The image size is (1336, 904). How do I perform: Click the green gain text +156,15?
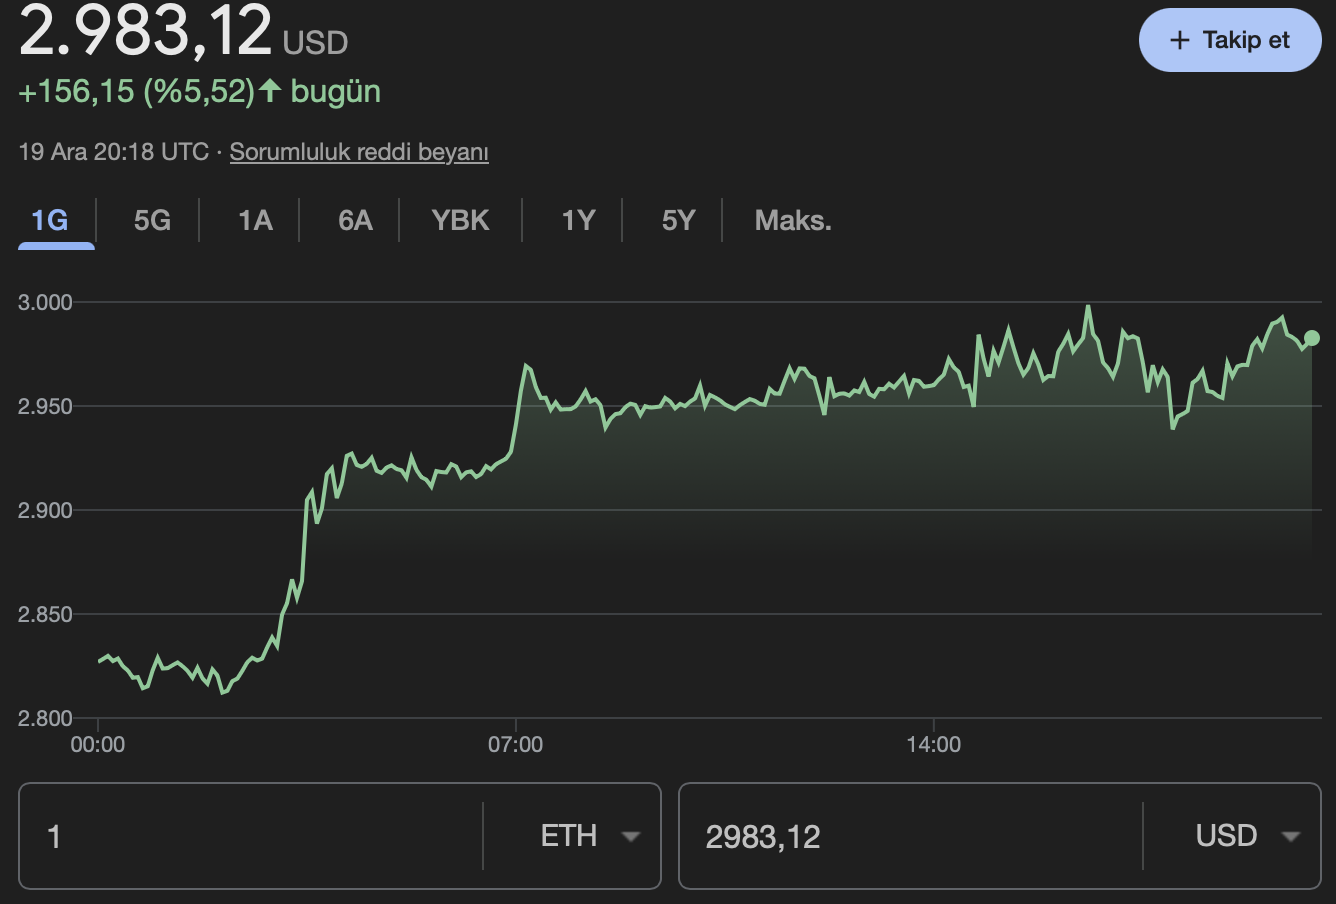click(75, 91)
